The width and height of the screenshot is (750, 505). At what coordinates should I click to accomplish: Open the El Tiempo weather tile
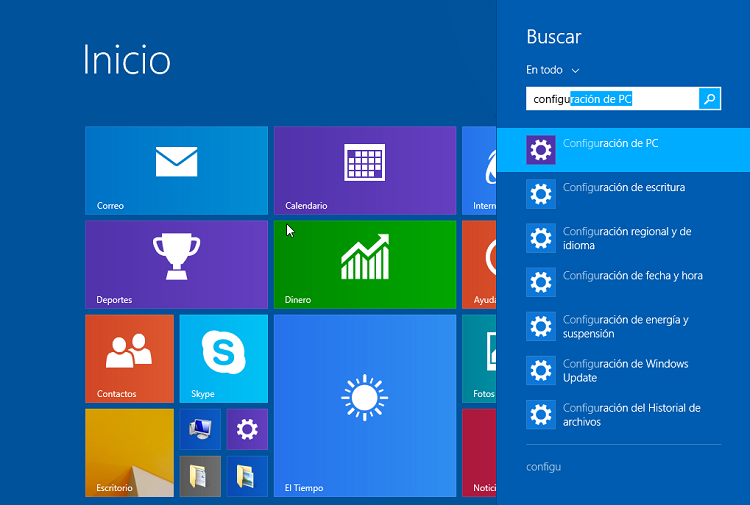364,405
